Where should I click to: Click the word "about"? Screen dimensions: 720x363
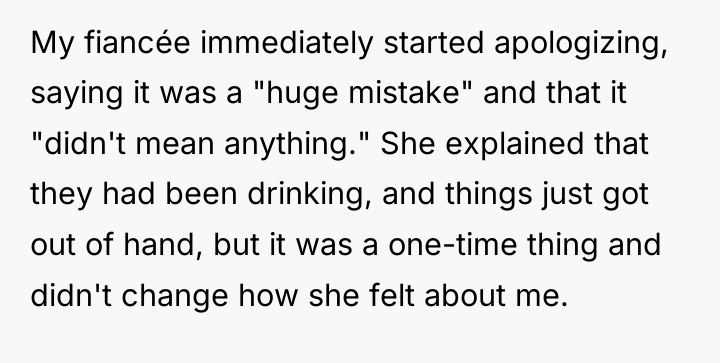click(464, 295)
